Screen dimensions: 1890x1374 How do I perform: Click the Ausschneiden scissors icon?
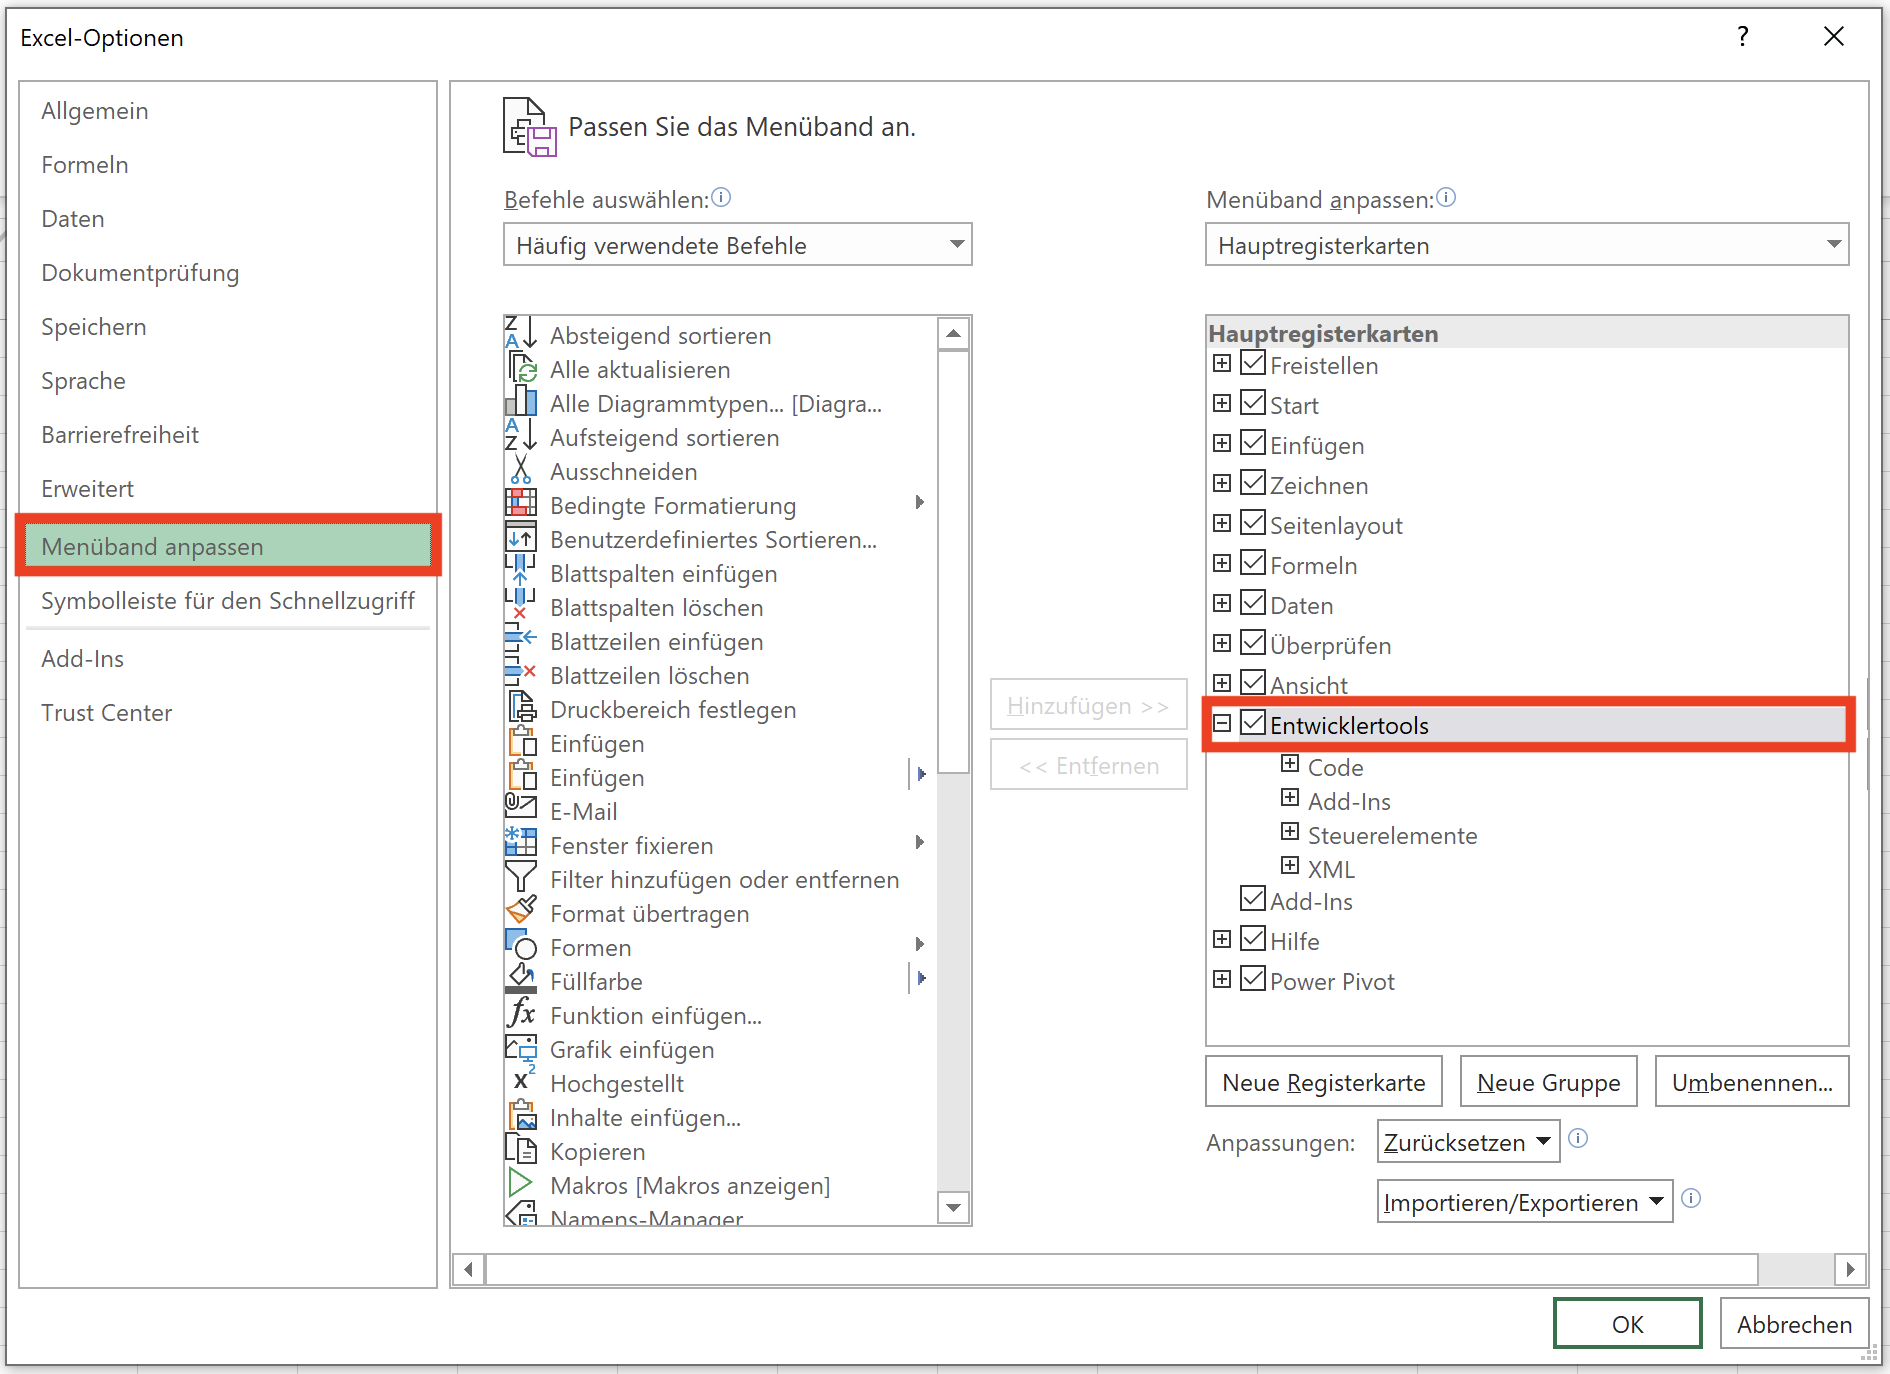tap(521, 471)
